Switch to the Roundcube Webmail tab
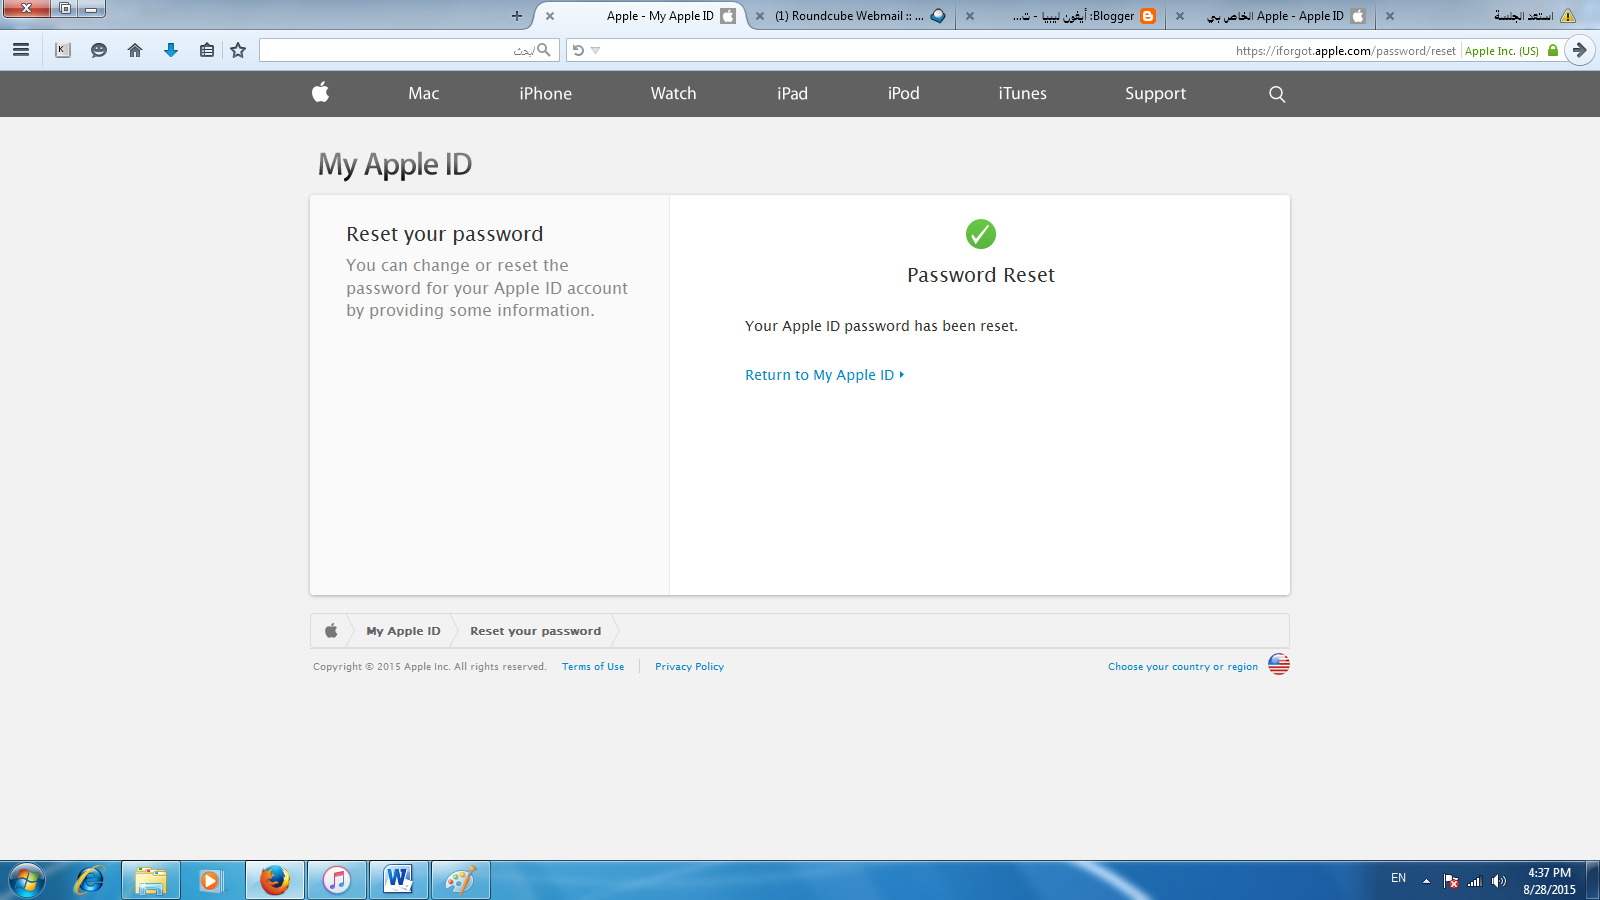The image size is (1600, 900). [850, 16]
